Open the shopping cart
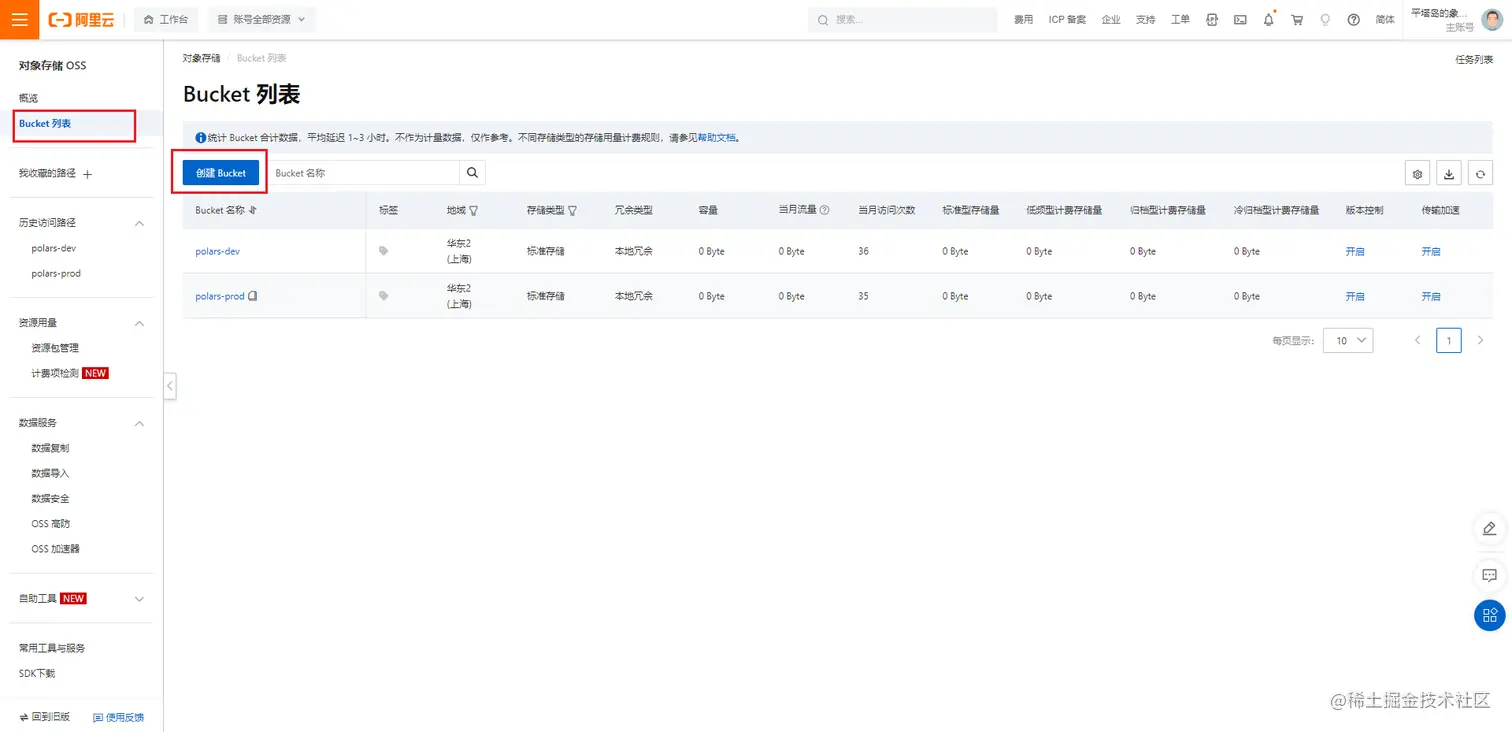Image resolution: width=1512 pixels, height=732 pixels. point(1297,20)
